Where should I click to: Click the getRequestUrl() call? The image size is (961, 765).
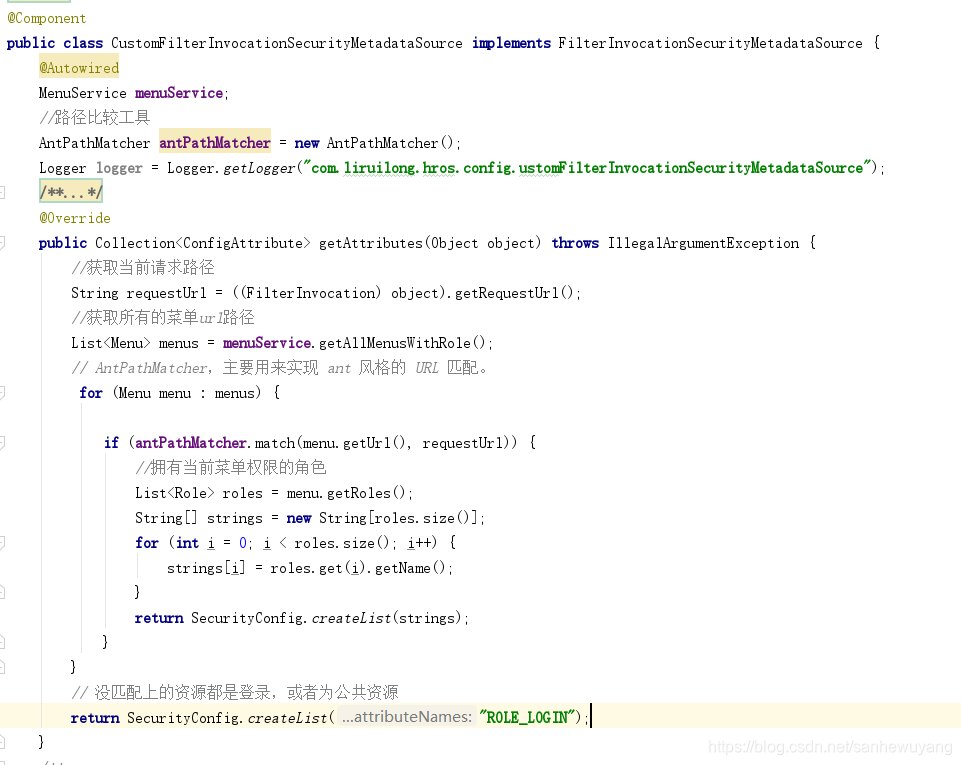click(514, 293)
